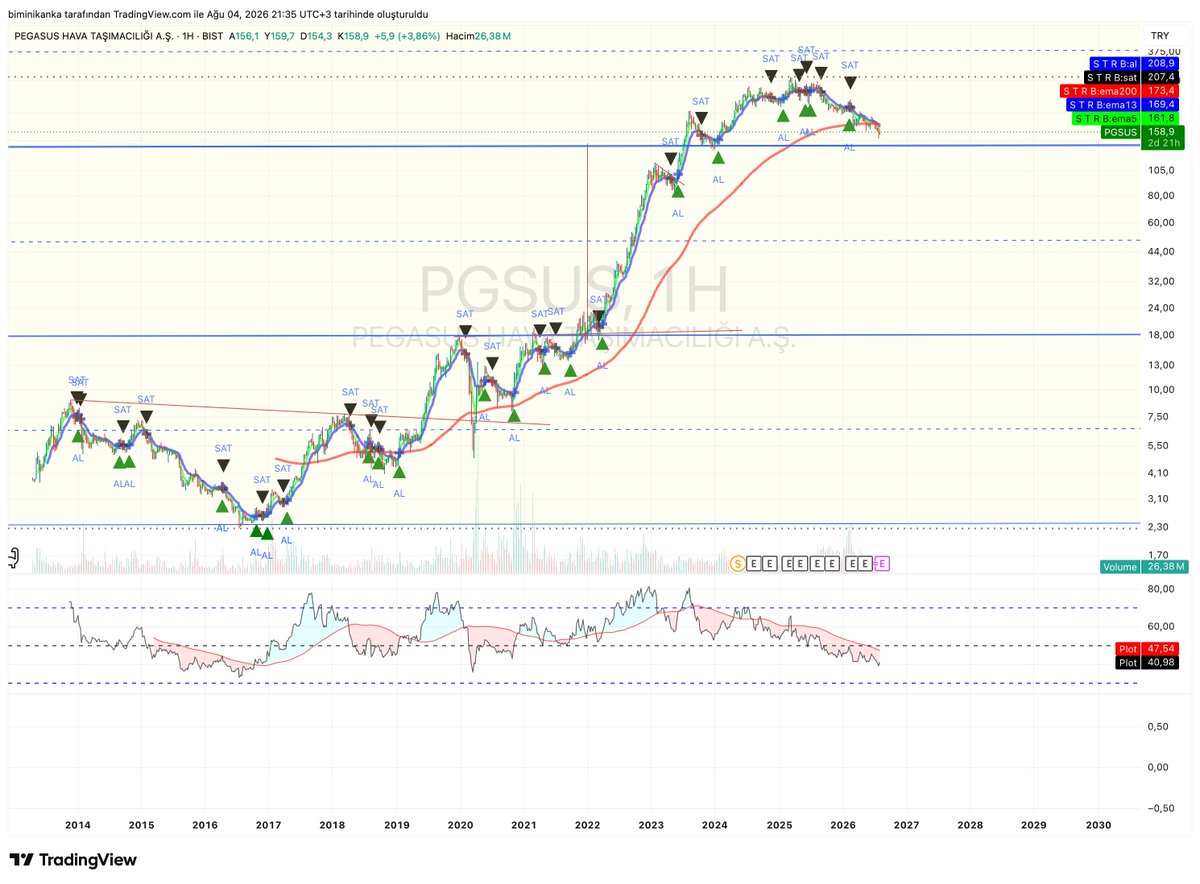Open the TRY currency selector
The width and height of the screenshot is (1200, 884).
coord(1160,35)
